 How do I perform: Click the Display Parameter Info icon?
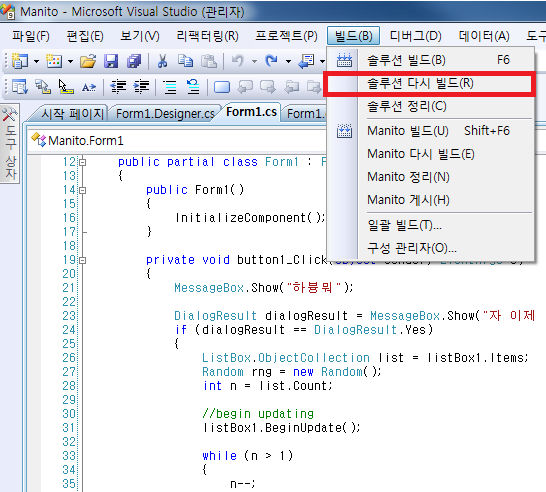click(x=43, y=87)
